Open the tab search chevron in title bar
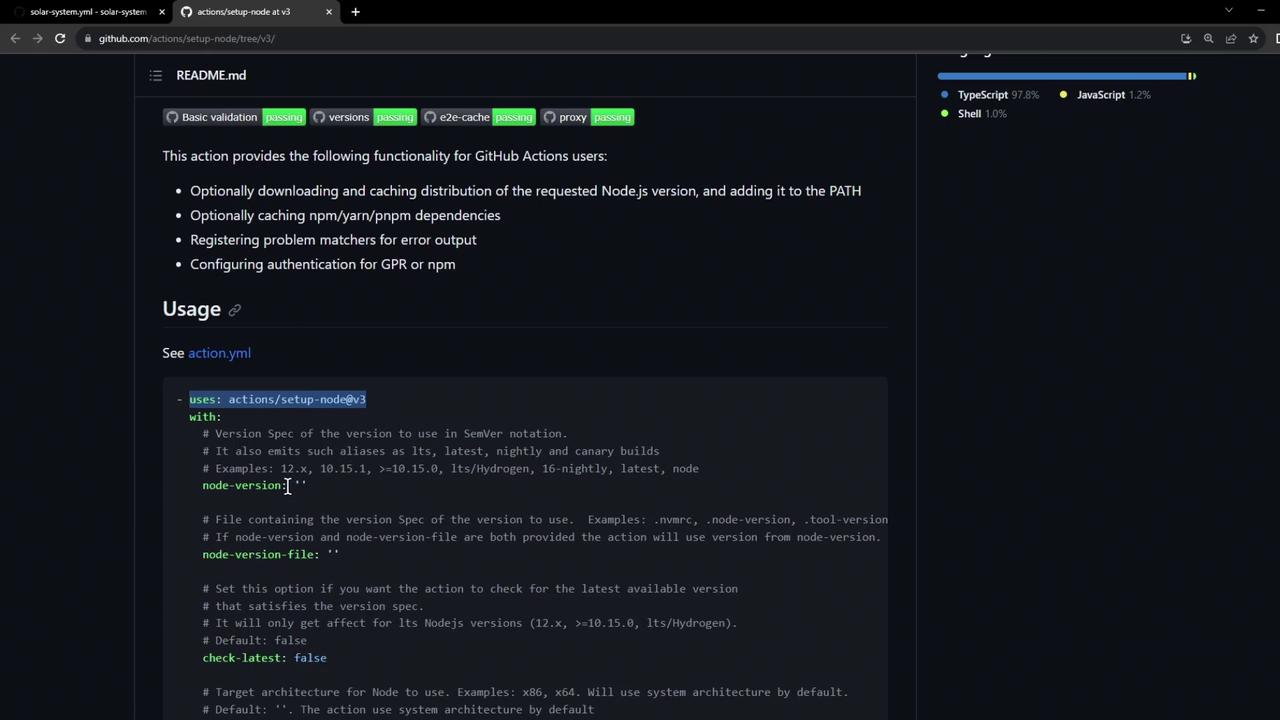The width and height of the screenshot is (1280, 720). 1229,11
